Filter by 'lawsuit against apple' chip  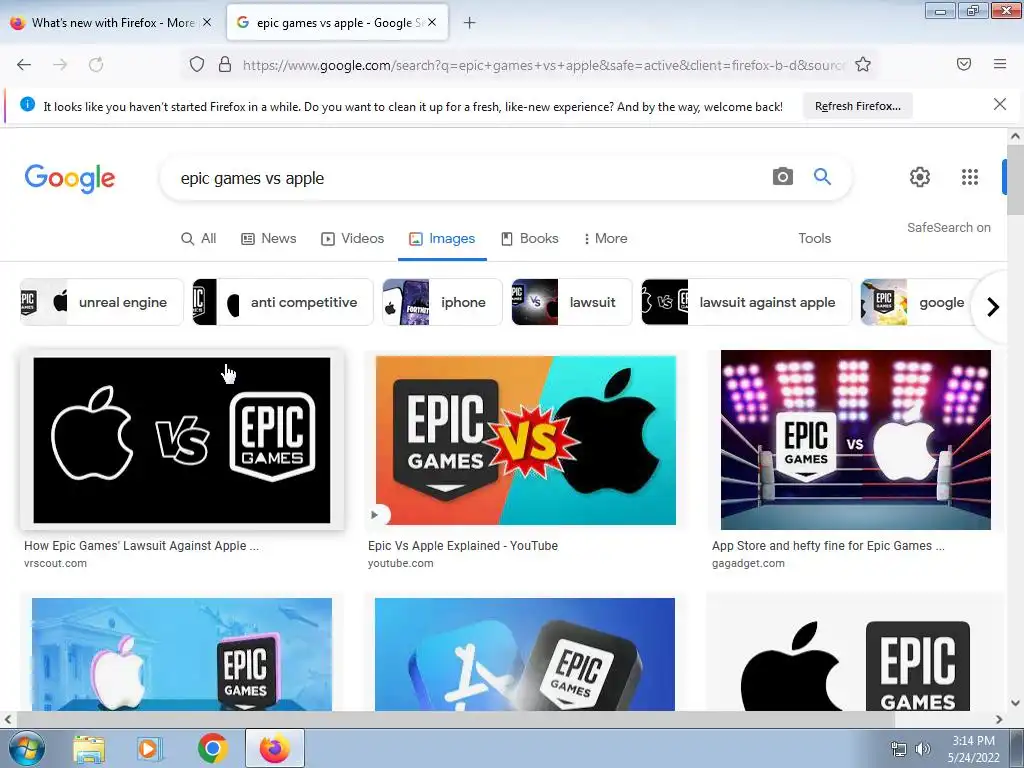(x=746, y=302)
